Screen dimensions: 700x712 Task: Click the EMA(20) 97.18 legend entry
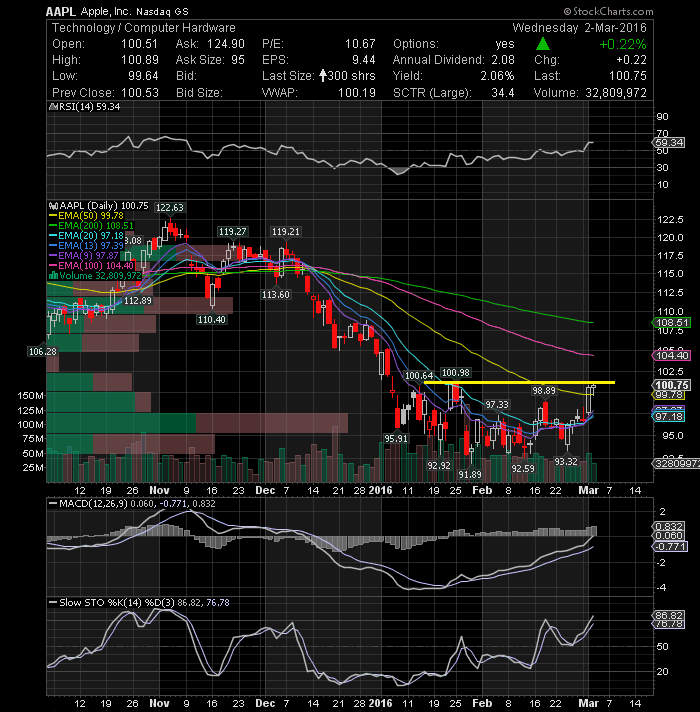(x=86, y=236)
